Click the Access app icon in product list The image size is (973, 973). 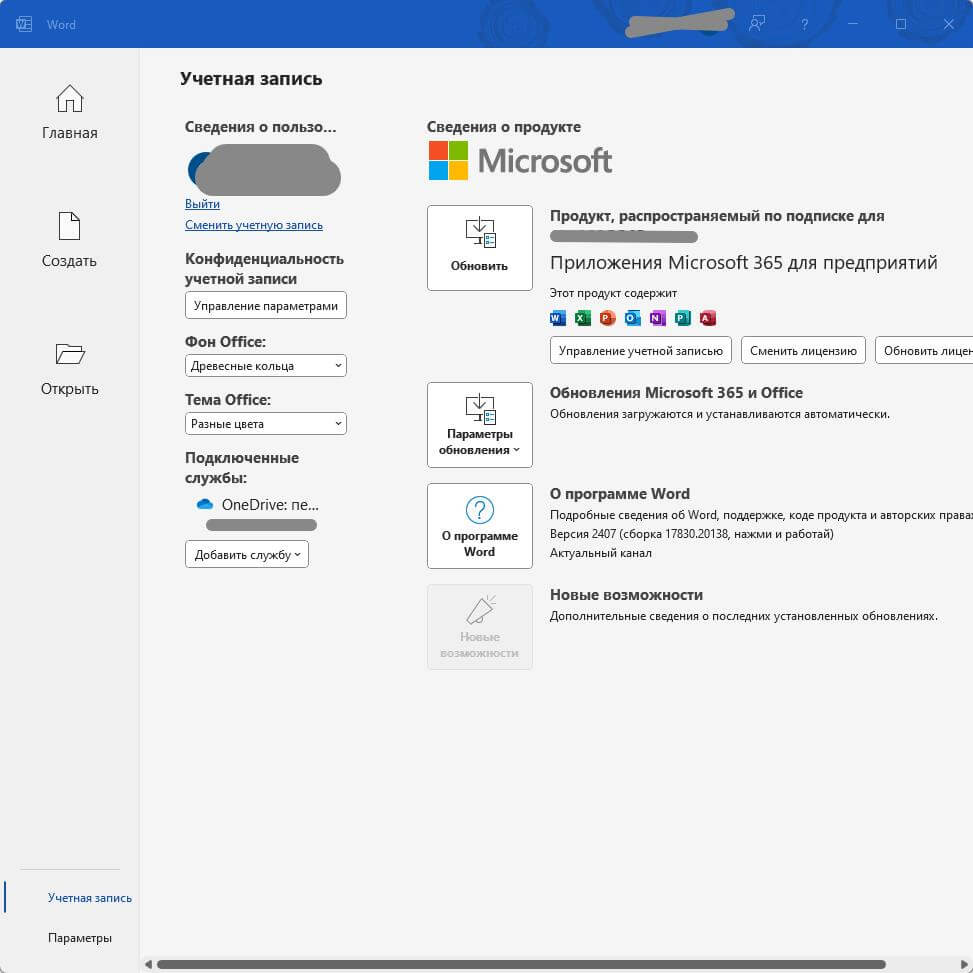707,318
